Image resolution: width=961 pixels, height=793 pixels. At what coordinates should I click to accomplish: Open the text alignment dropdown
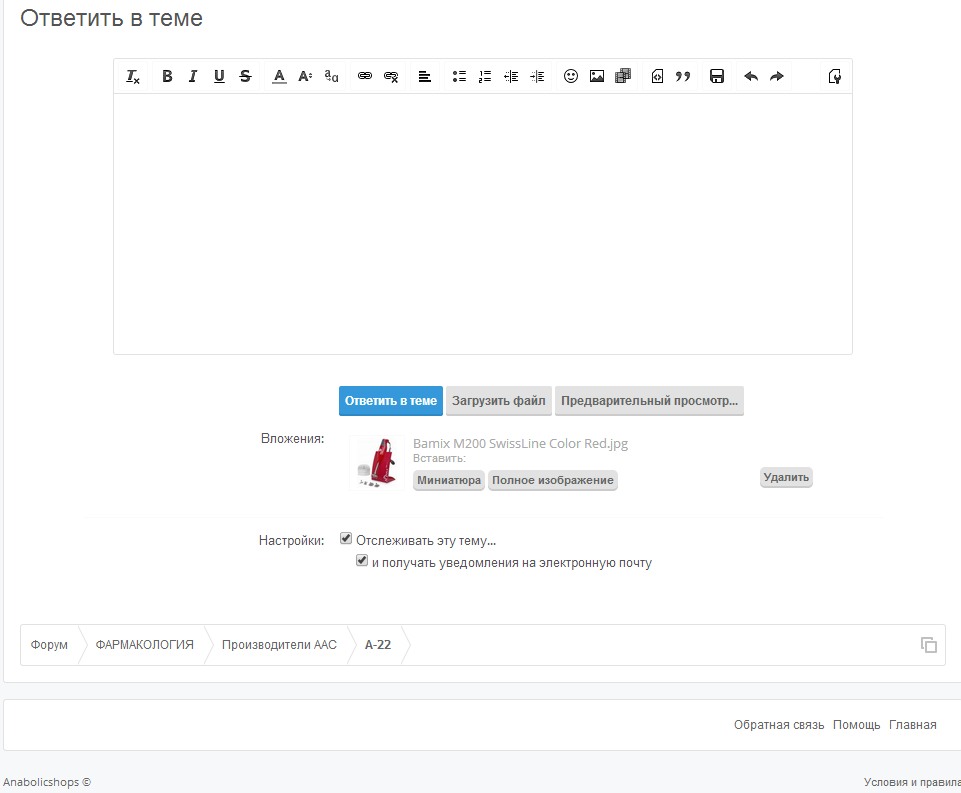tap(425, 76)
